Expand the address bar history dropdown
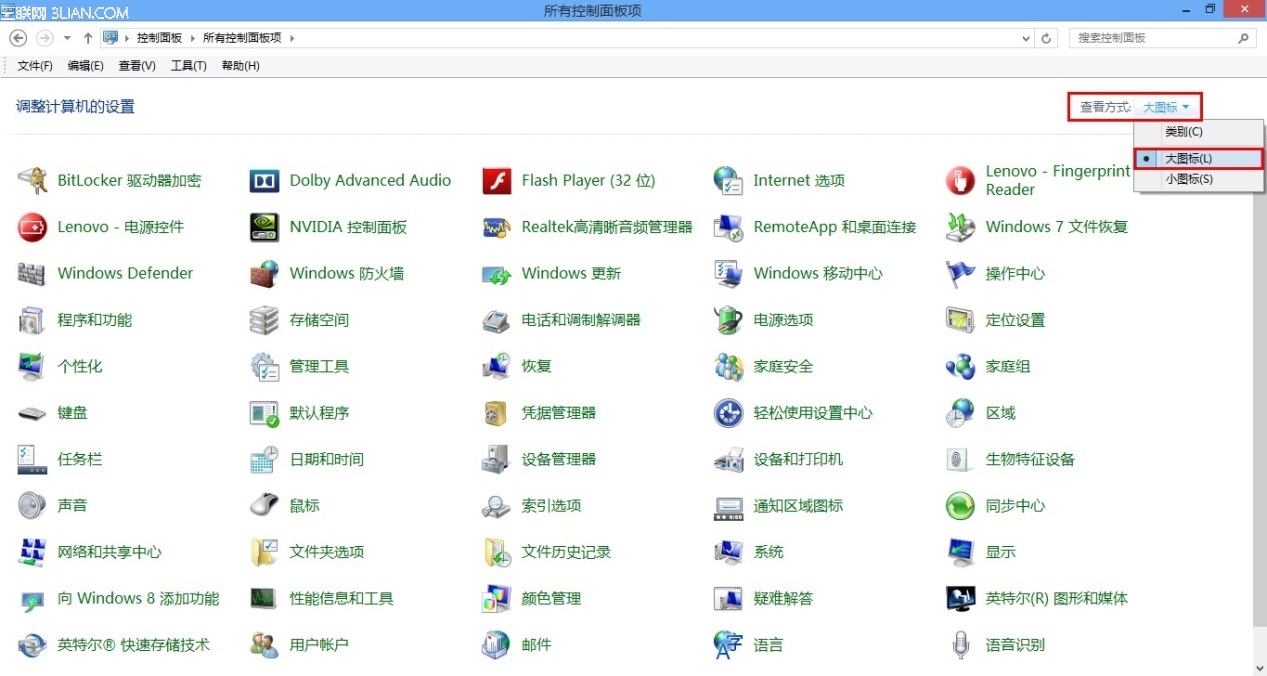The image size is (1267, 676). pyautogui.click(x=1027, y=38)
